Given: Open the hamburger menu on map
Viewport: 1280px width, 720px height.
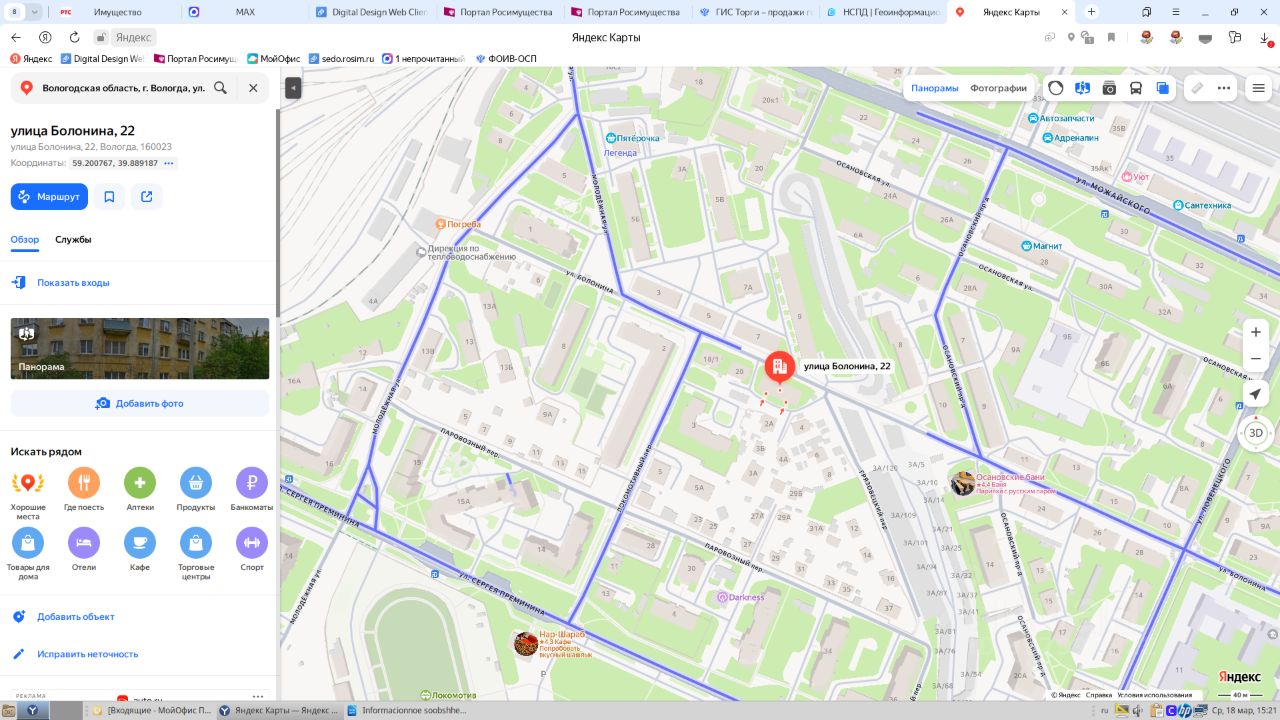Looking at the screenshot, I should click(x=1259, y=88).
